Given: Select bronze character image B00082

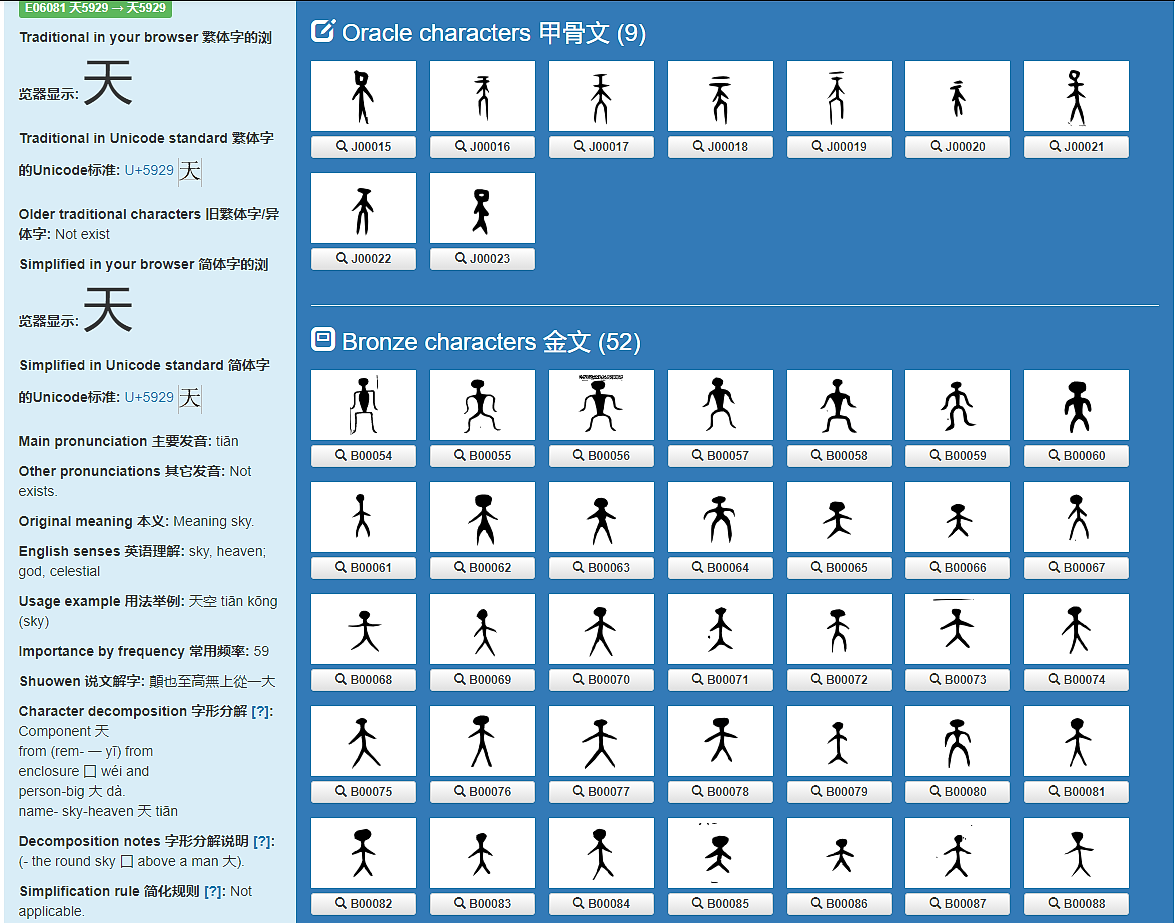Looking at the screenshot, I should [363, 853].
